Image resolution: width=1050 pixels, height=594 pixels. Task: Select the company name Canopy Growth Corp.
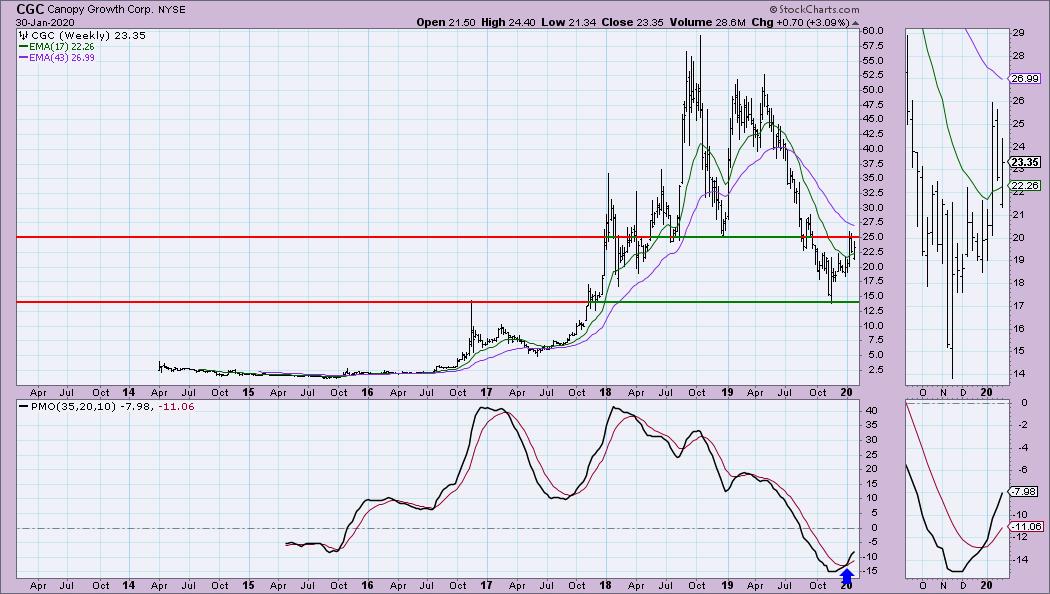[100, 10]
